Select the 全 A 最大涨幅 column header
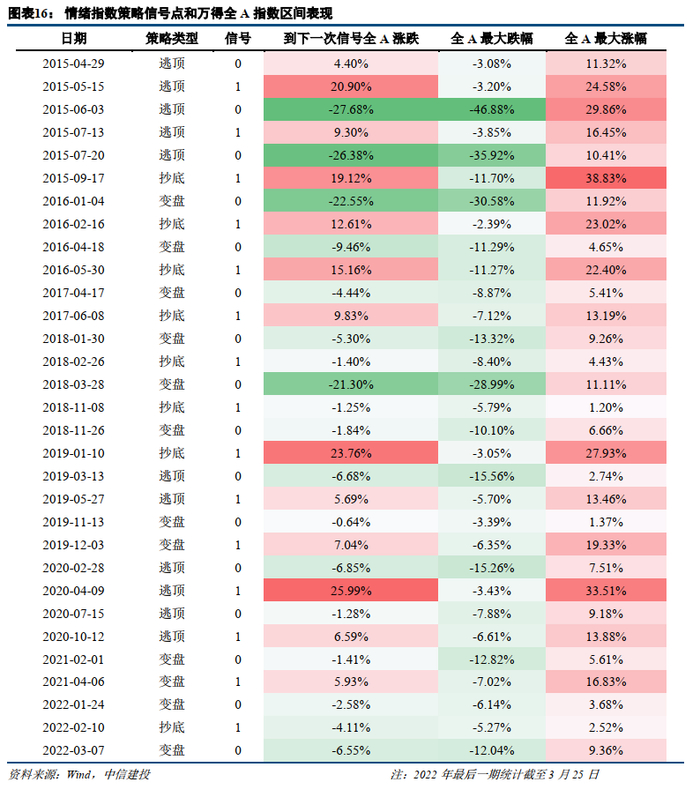 coord(605,39)
